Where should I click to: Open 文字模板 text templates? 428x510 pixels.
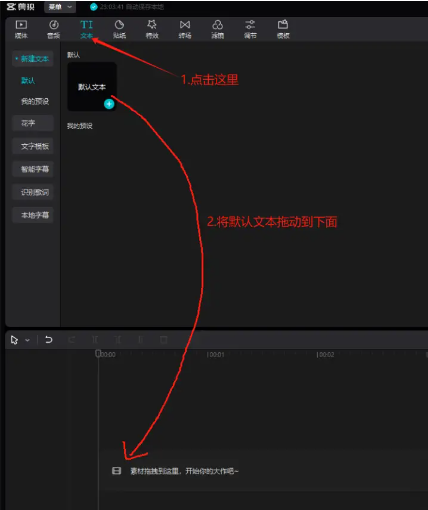(x=33, y=146)
